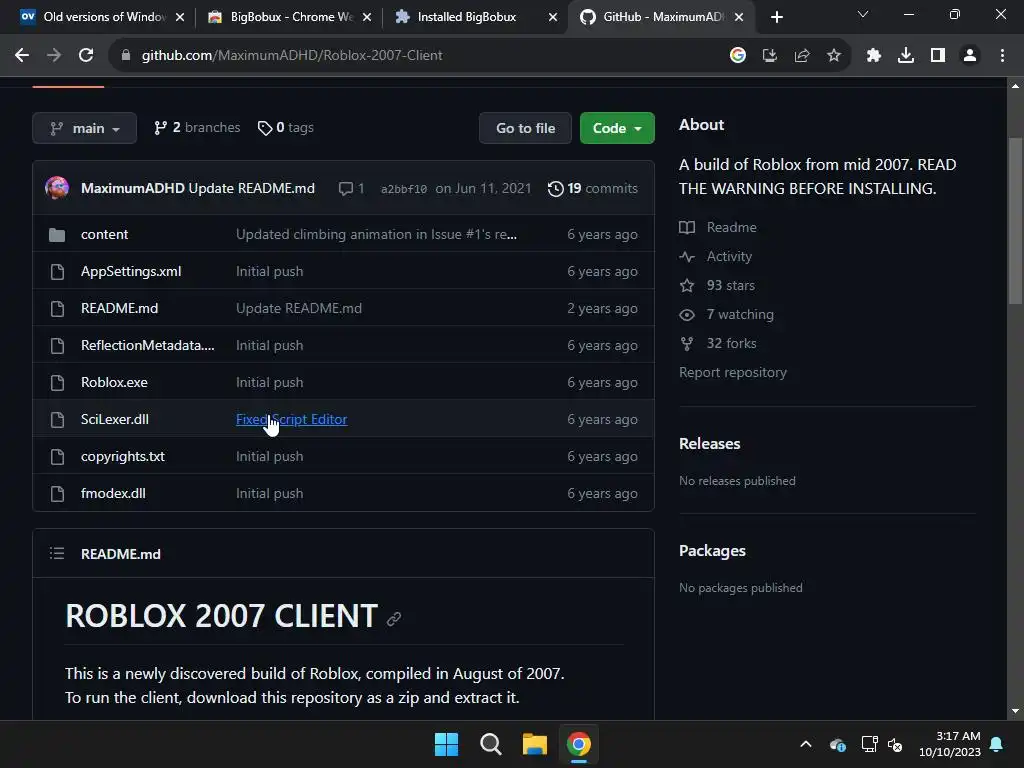Open commit history clock icon
1024x768 pixels.
(x=556, y=189)
